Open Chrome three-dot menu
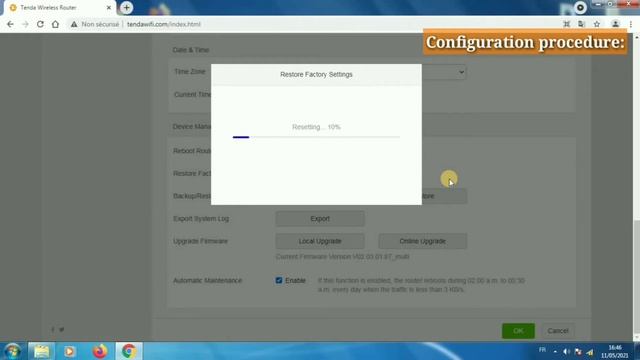Screen dimensions: 640x360 click(x=631, y=24)
